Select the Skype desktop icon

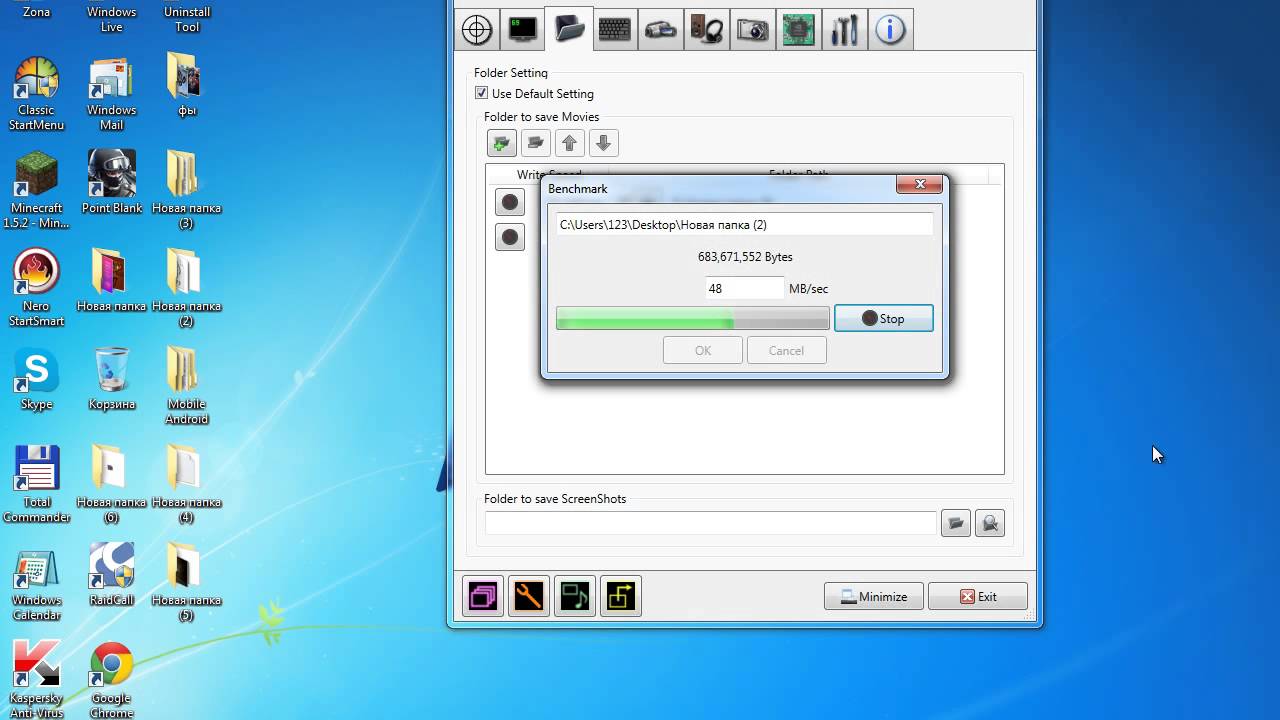tap(36, 379)
